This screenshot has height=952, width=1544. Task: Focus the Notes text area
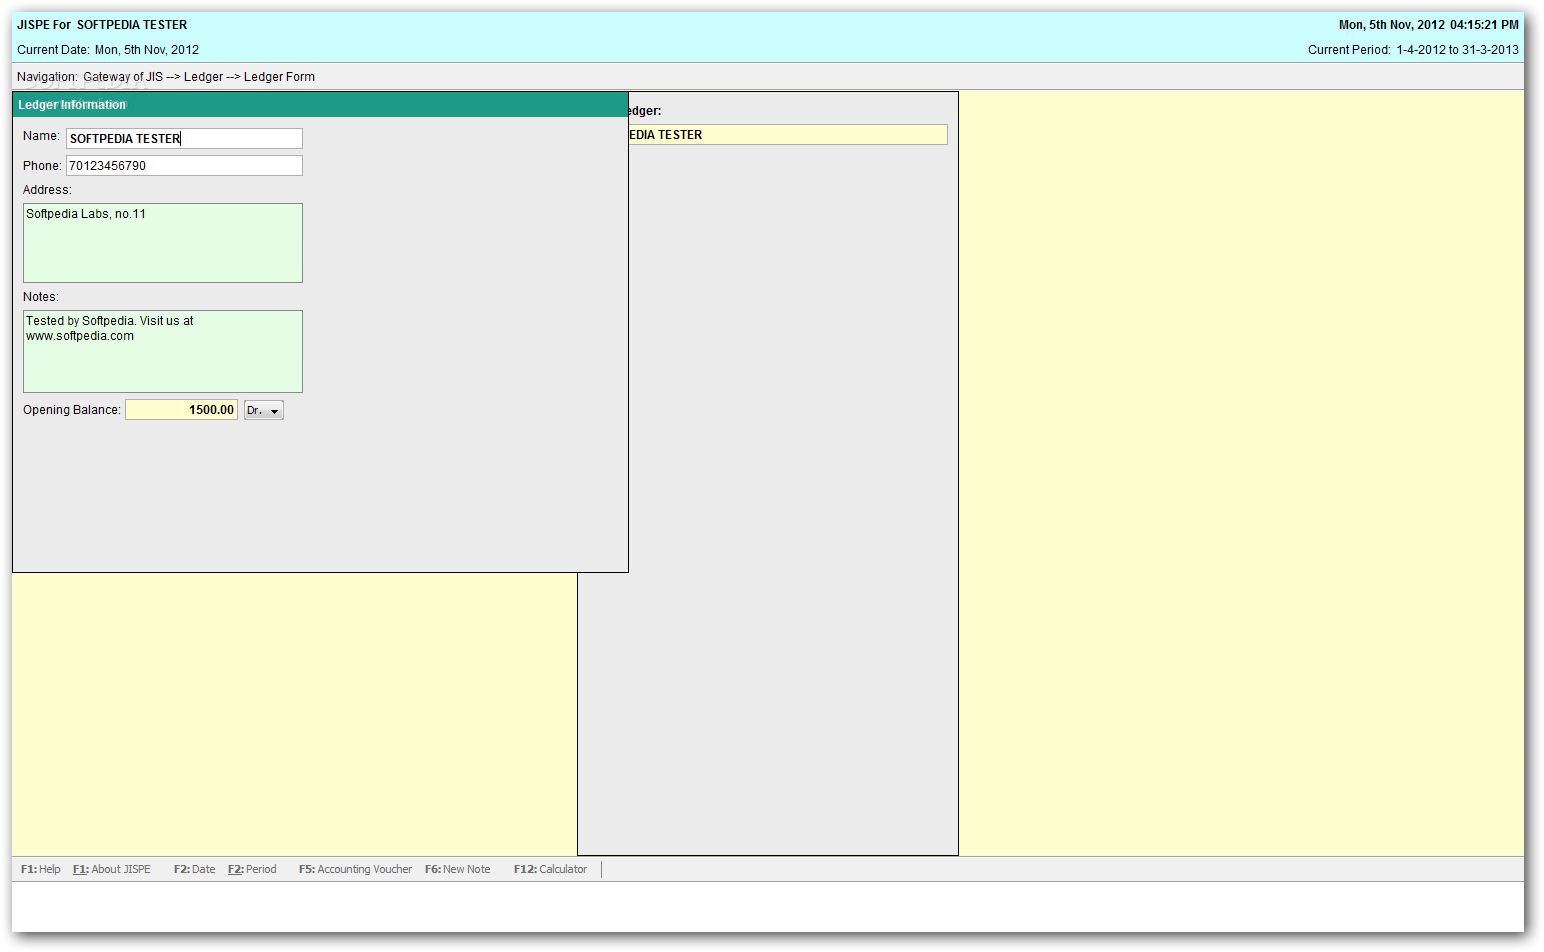163,351
